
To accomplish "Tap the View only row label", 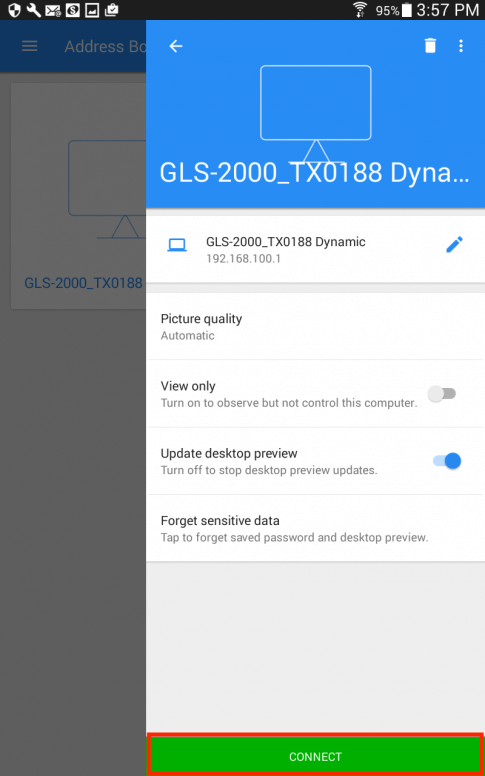I will [188, 386].
